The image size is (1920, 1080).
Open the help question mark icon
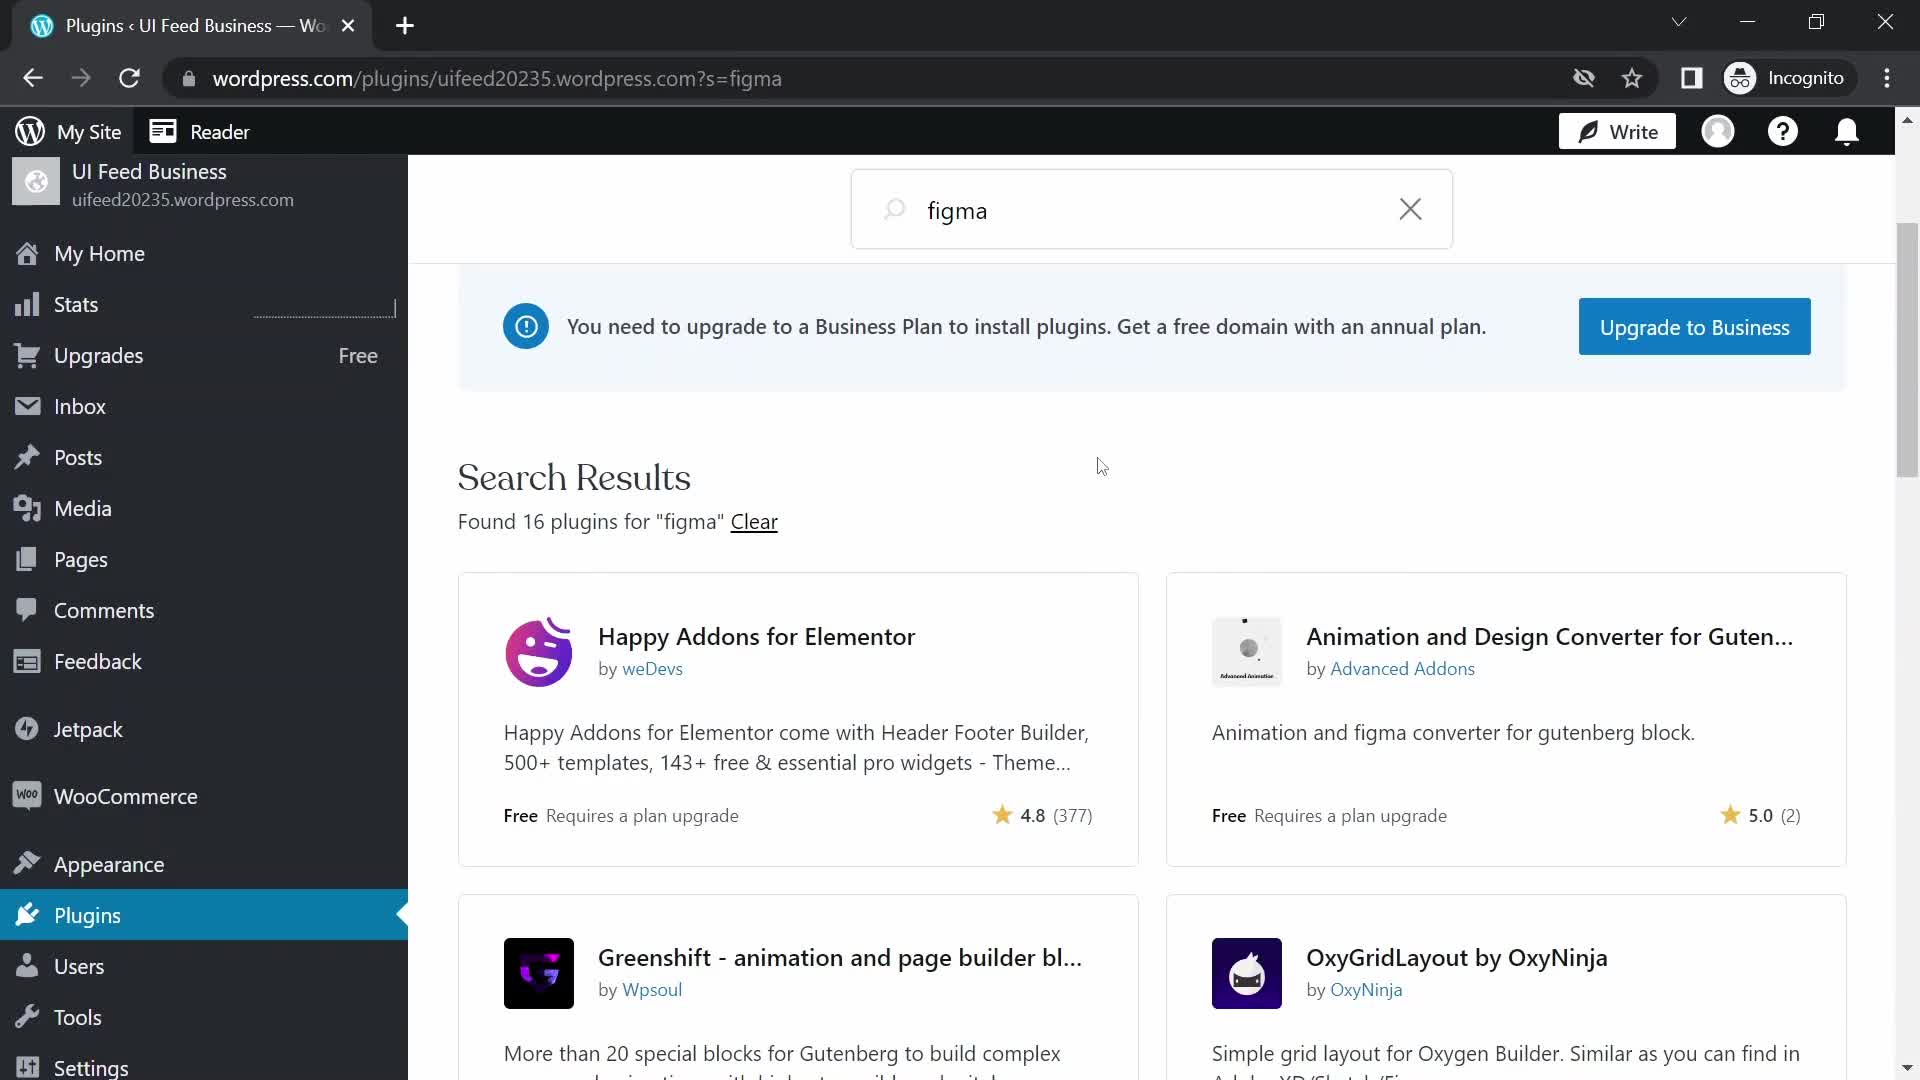point(1782,132)
